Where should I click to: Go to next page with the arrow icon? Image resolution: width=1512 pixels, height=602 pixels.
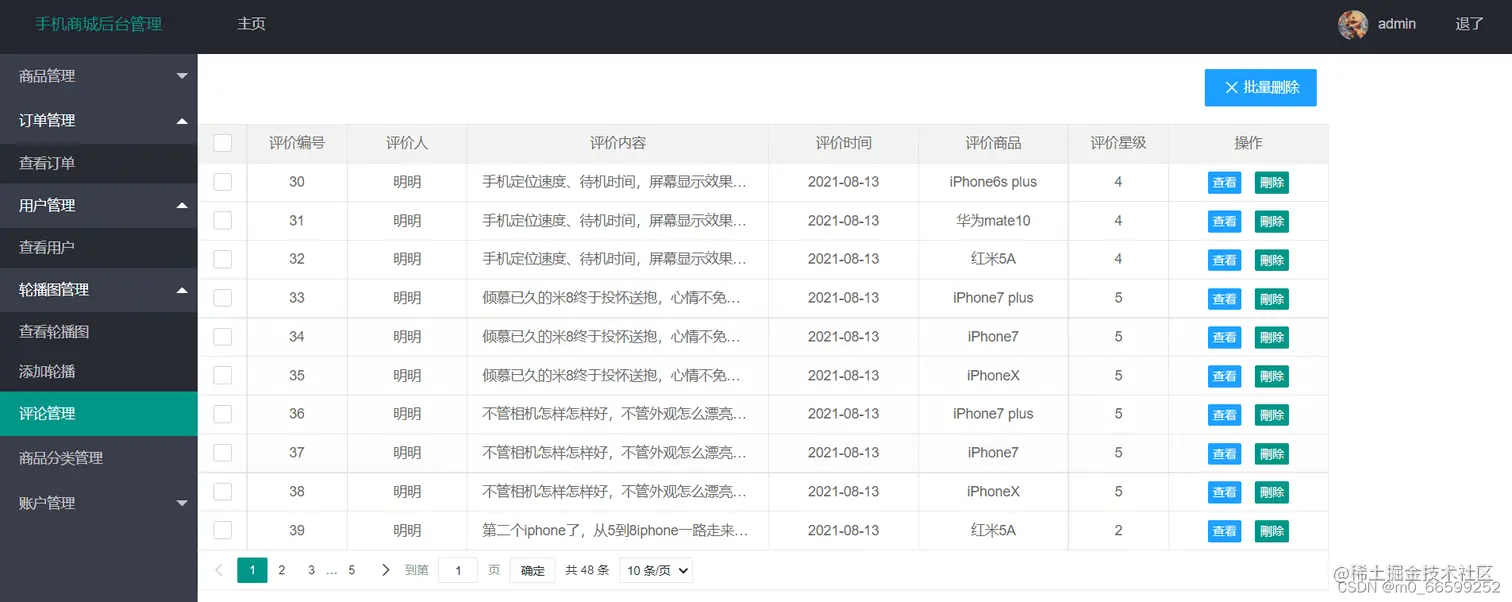tap(385, 569)
